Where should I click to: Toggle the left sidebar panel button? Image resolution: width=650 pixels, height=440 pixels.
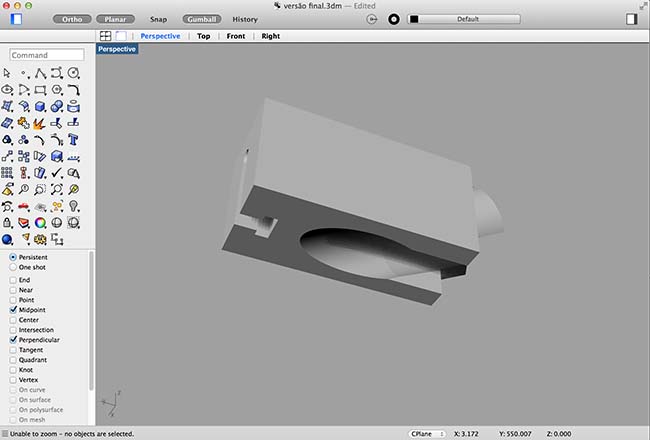point(16,19)
